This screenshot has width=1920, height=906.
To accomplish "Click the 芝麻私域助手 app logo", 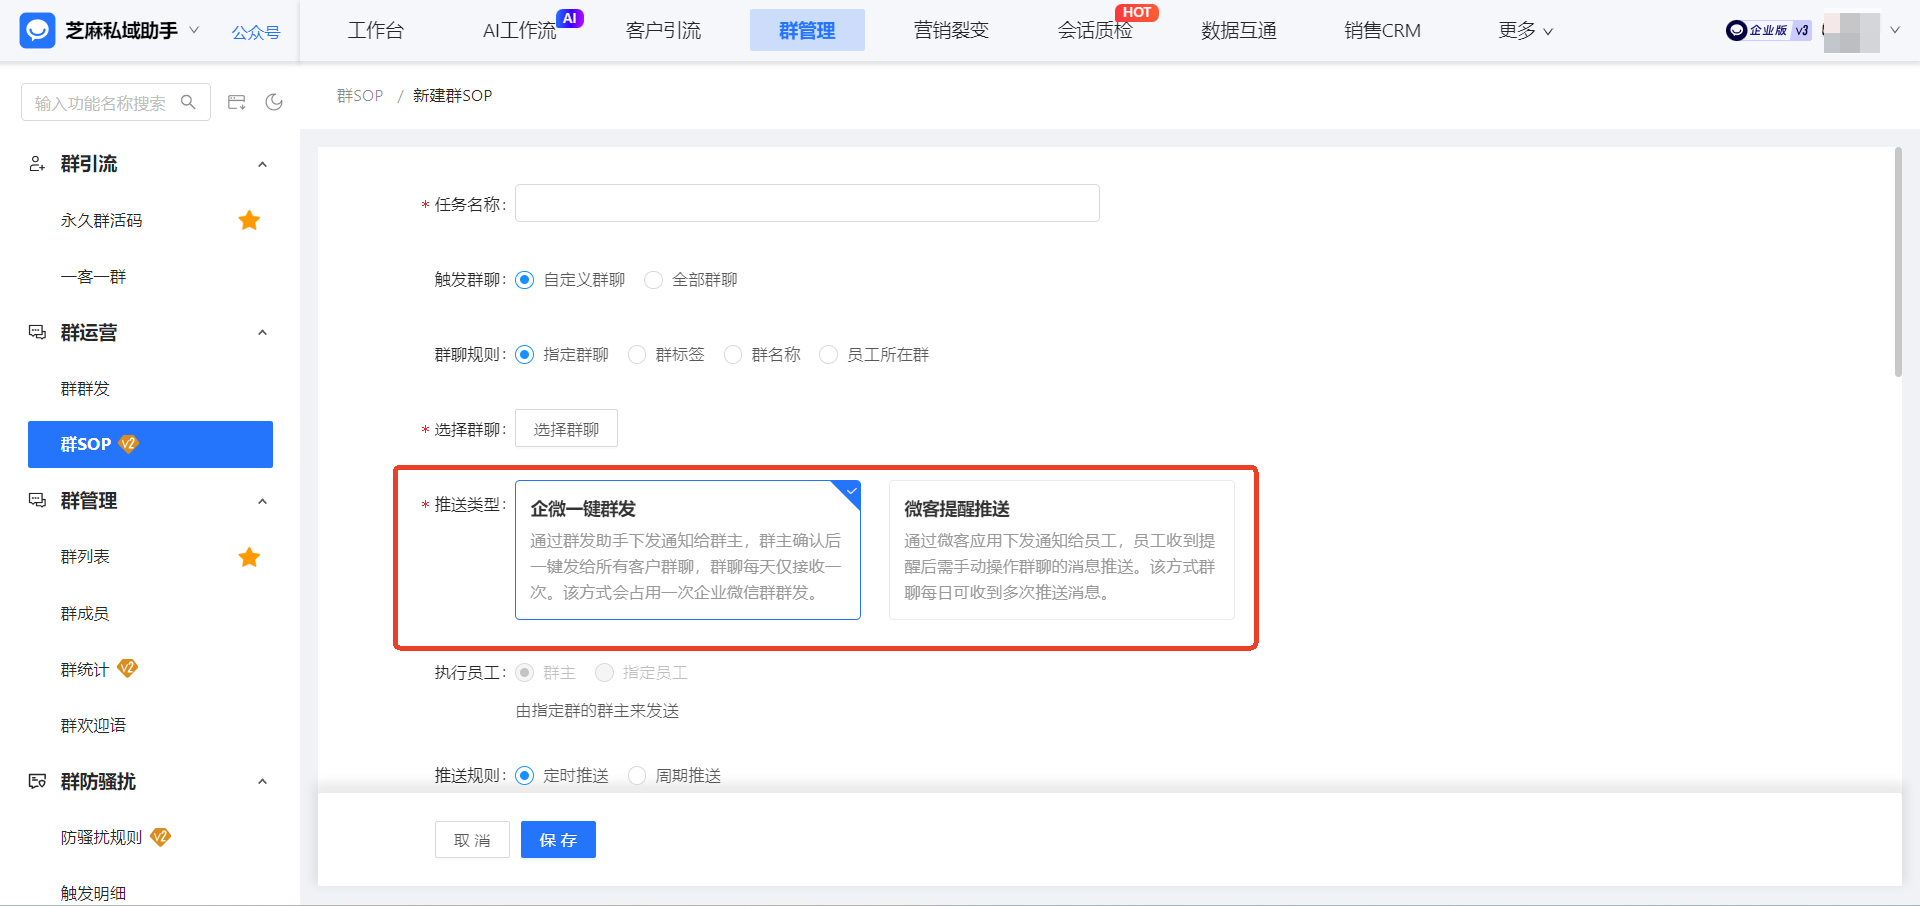I will 37,30.
